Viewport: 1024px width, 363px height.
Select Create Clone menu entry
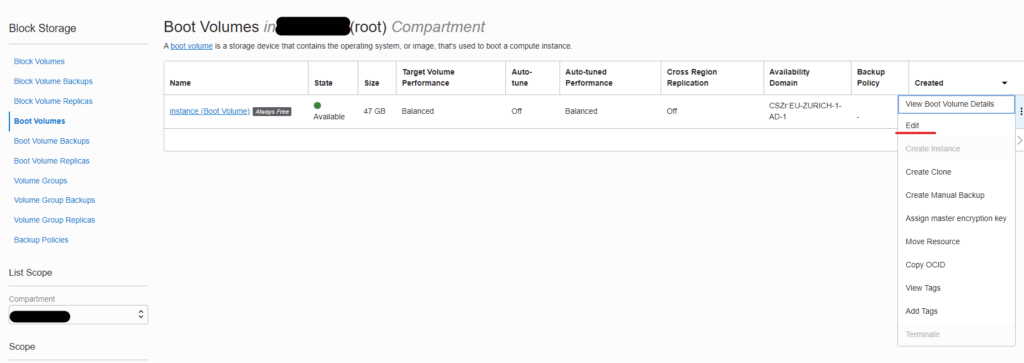click(x=928, y=172)
